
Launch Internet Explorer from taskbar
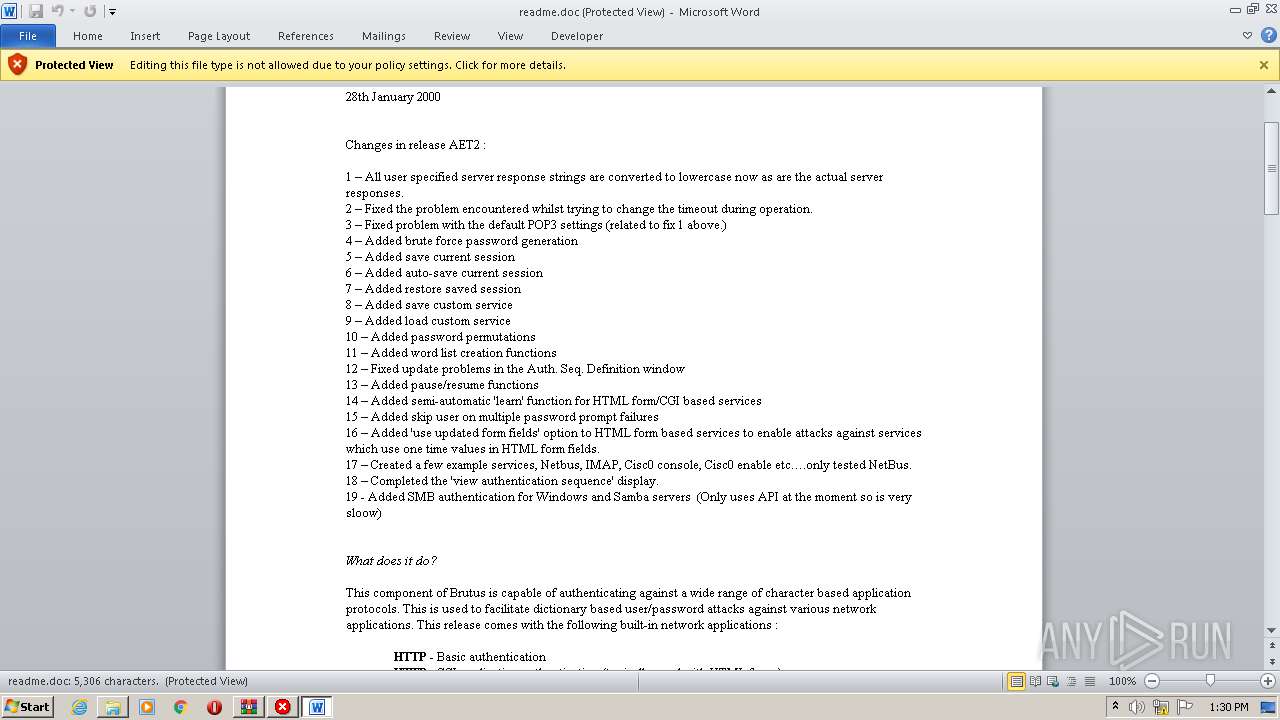click(x=79, y=707)
